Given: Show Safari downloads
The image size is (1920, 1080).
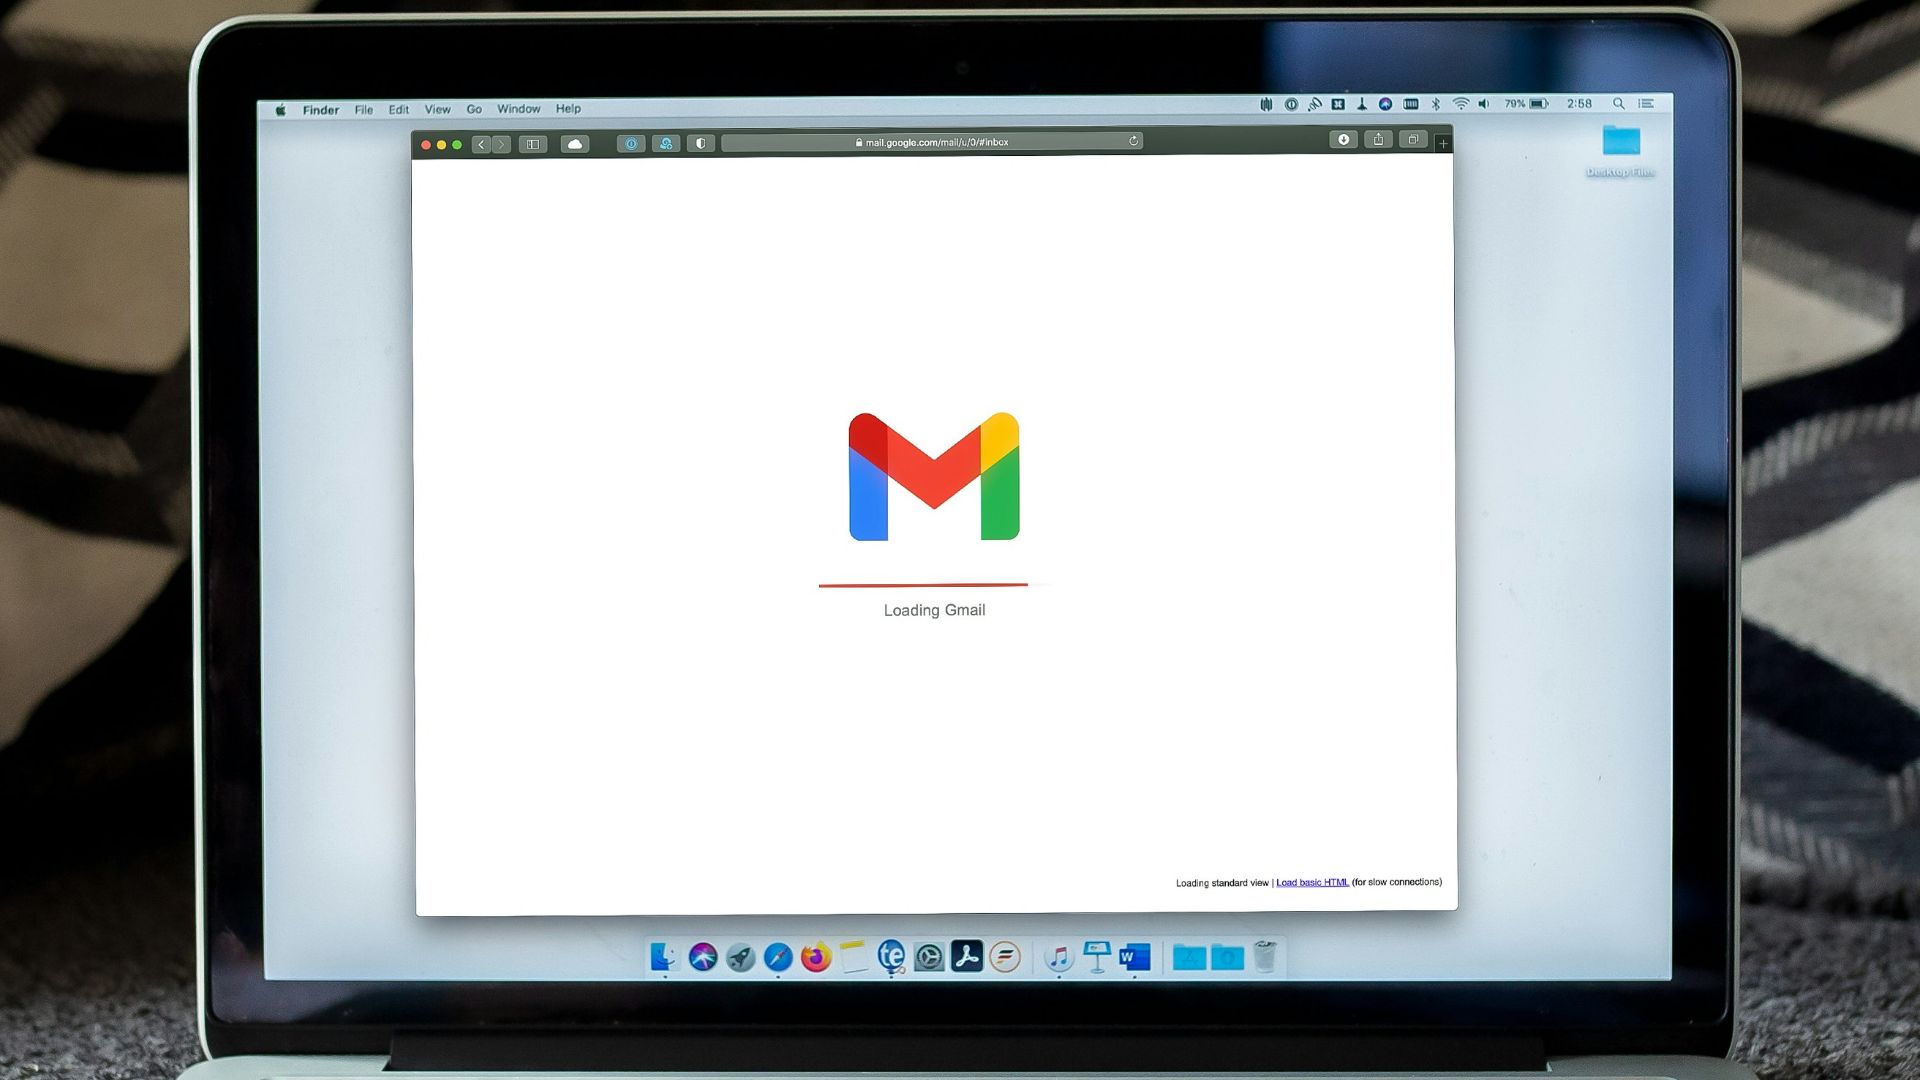Looking at the screenshot, I should (1343, 140).
